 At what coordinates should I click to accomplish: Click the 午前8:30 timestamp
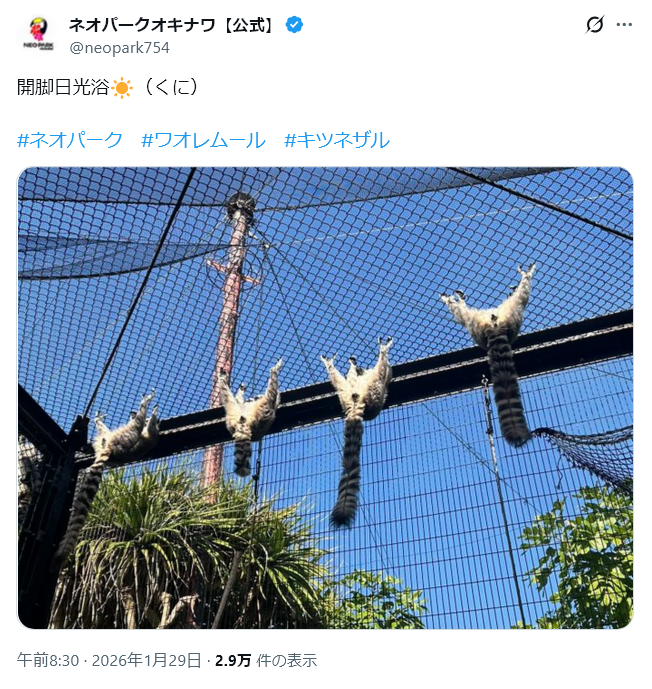(48, 660)
